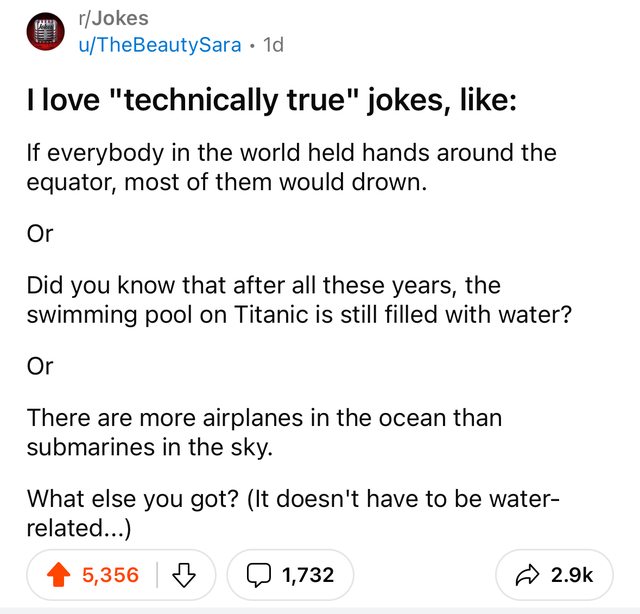Click the 5,356 vote count
This screenshot has height=614, width=640.
click(x=111, y=575)
